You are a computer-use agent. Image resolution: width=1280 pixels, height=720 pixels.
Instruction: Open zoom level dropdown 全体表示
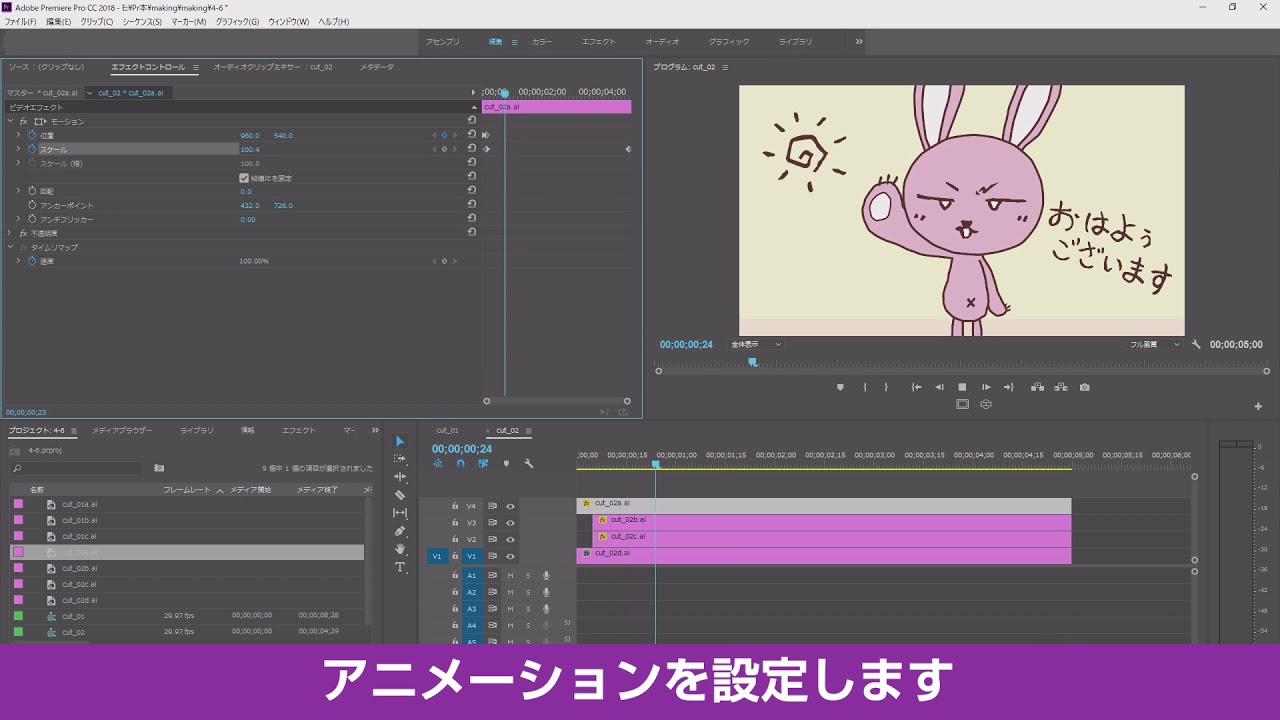click(x=756, y=344)
